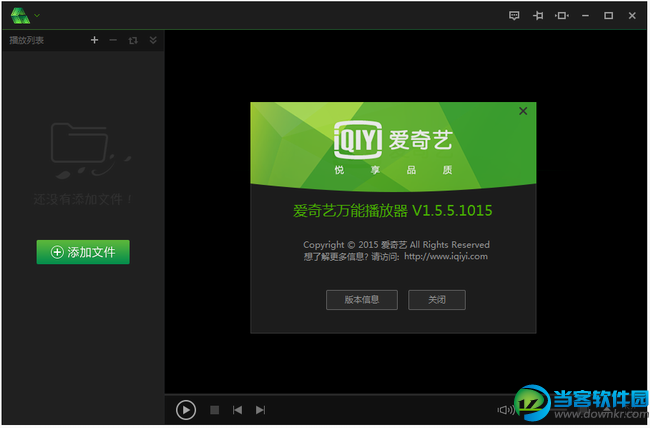Skip to the next track
Screen dimensions: 650x428
point(260,410)
